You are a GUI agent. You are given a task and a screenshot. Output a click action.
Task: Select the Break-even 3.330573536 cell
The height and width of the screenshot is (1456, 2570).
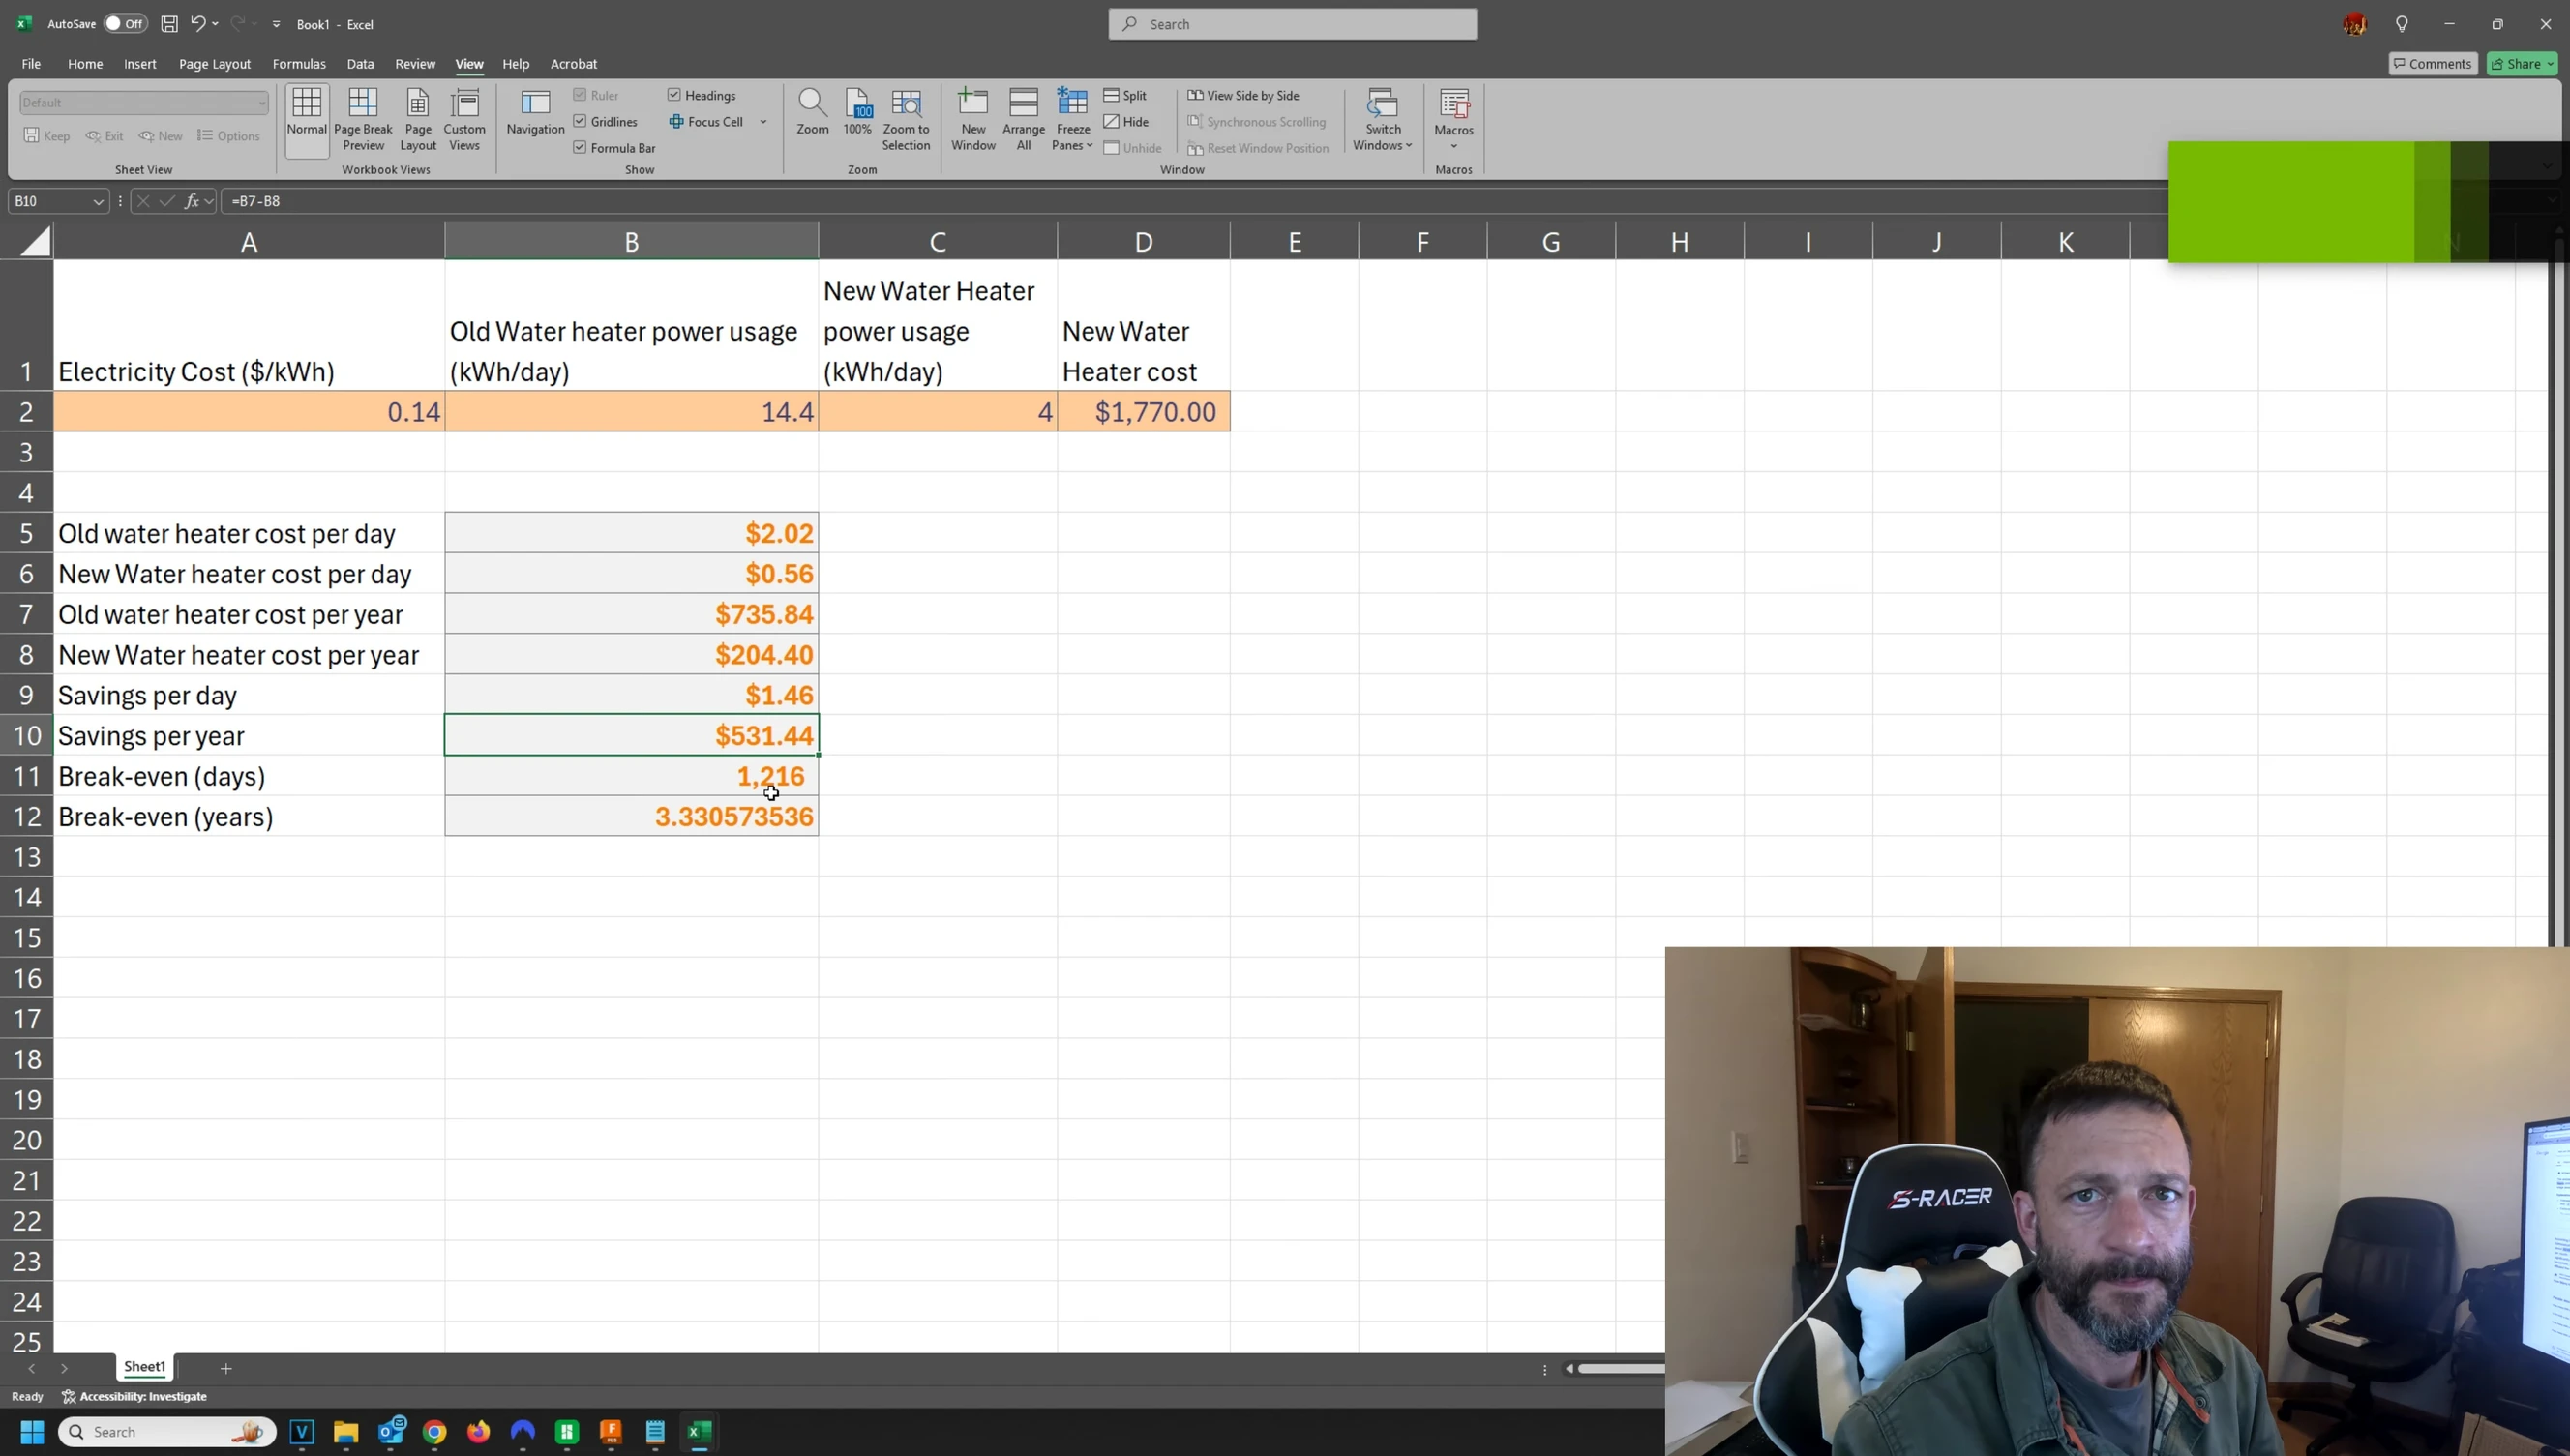(x=631, y=816)
